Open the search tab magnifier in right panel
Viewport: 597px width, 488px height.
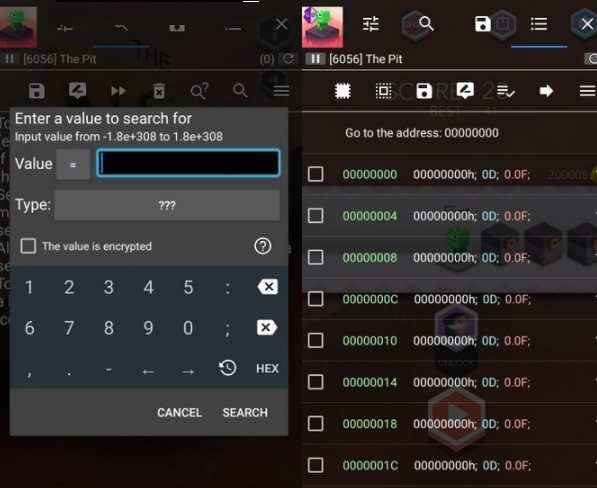pyautogui.click(x=426, y=24)
